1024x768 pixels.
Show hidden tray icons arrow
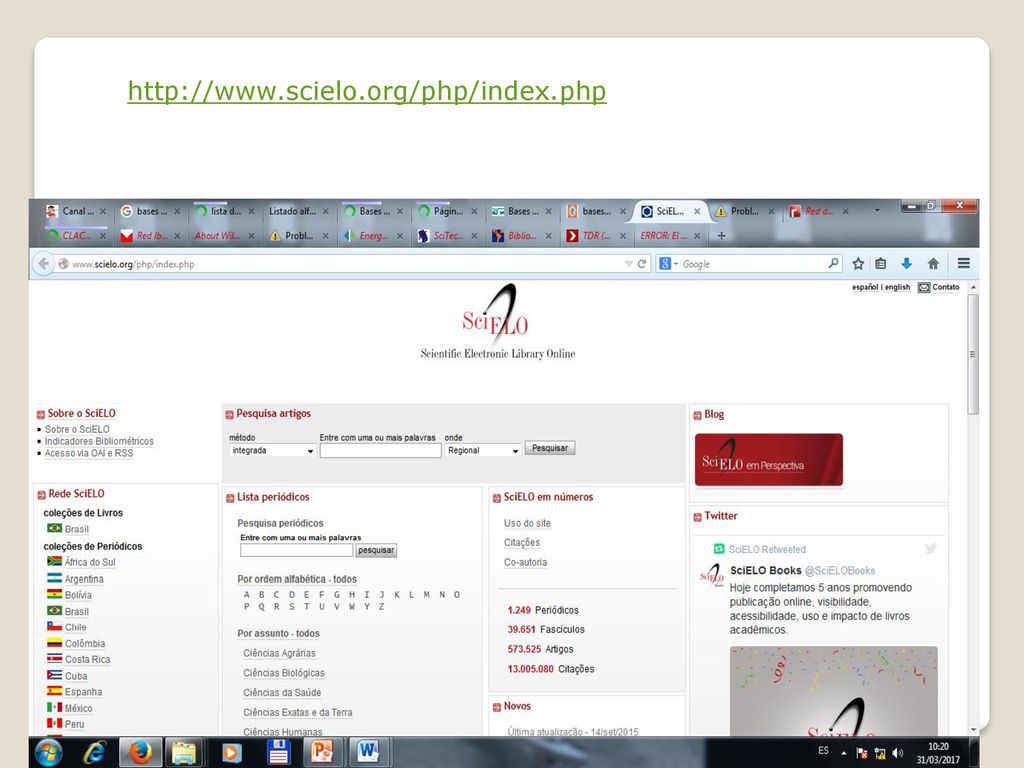coord(844,753)
